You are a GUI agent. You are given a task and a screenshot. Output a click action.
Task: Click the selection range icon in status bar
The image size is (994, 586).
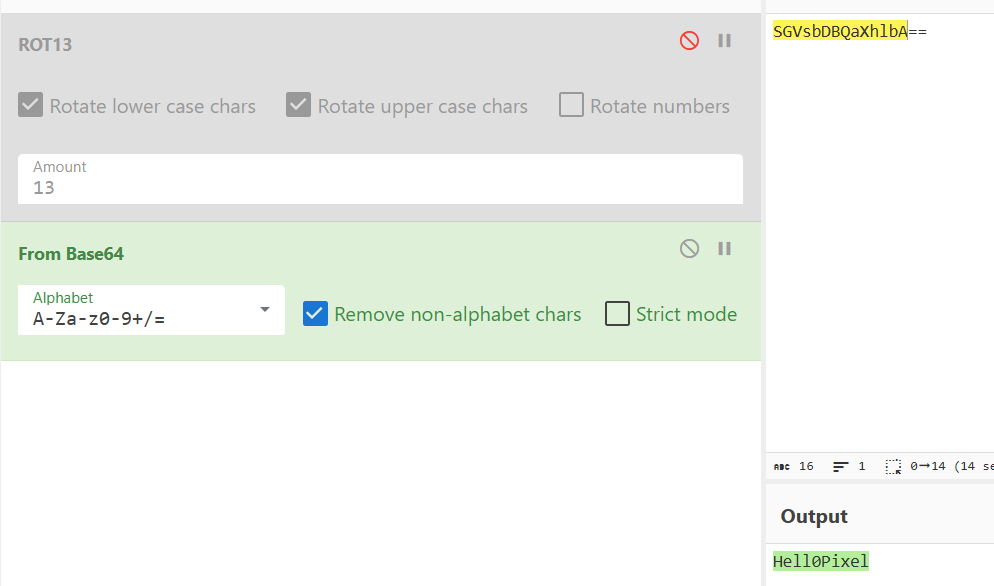[893, 467]
